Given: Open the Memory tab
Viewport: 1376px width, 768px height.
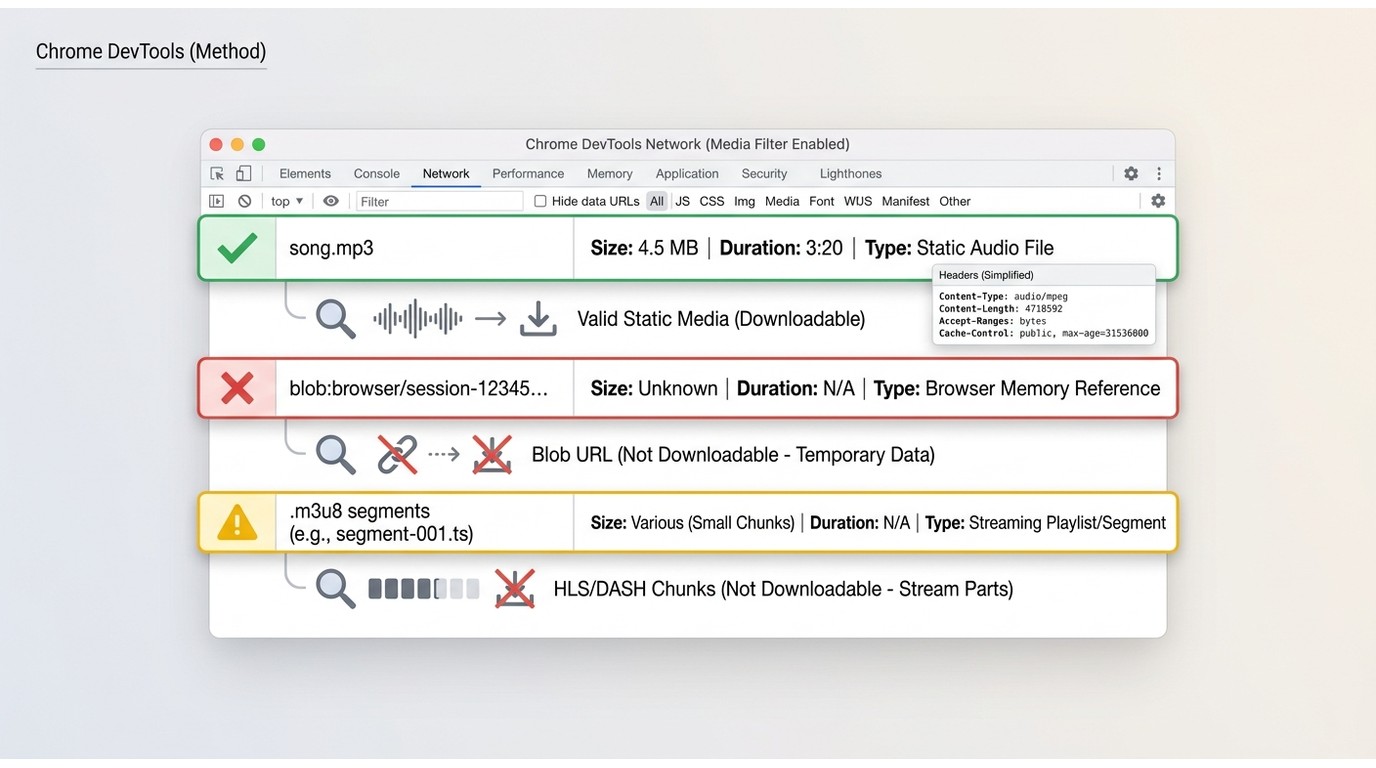Looking at the screenshot, I should pos(610,174).
